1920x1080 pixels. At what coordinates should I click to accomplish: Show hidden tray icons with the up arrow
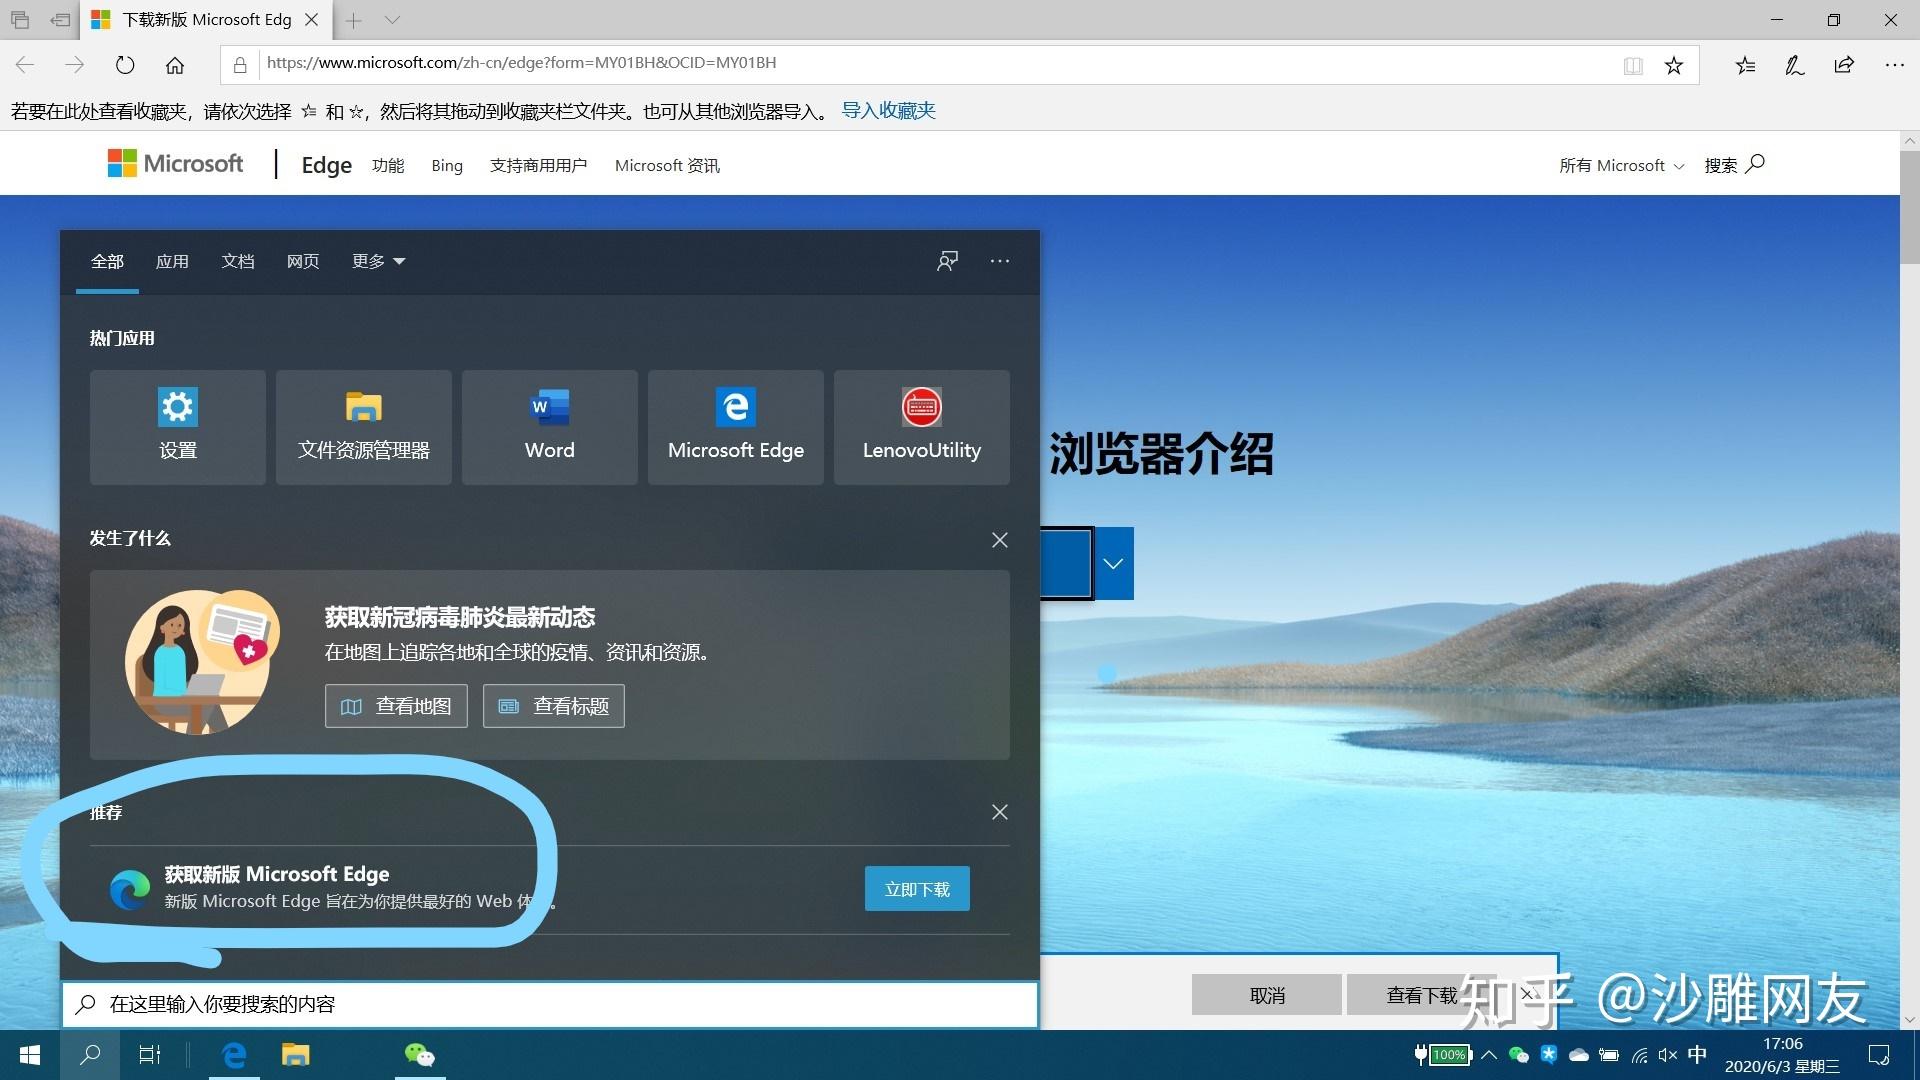pyautogui.click(x=1489, y=1055)
